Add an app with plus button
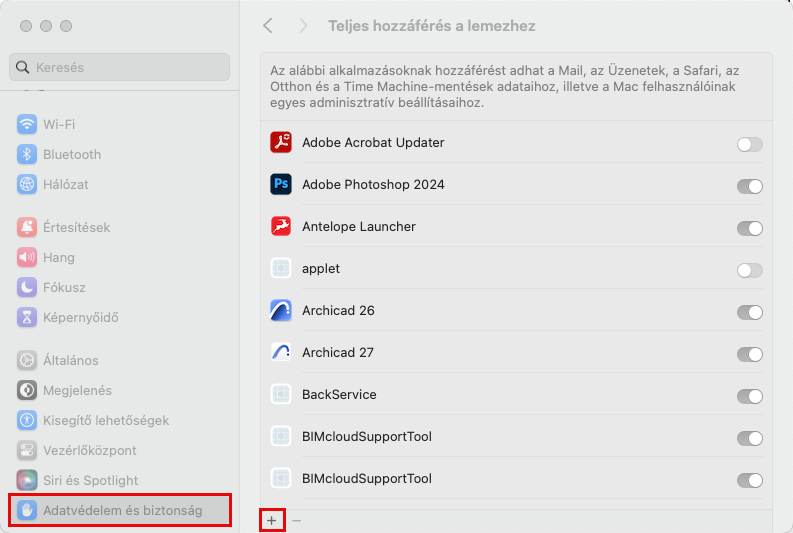This screenshot has width=793, height=533. point(272,520)
